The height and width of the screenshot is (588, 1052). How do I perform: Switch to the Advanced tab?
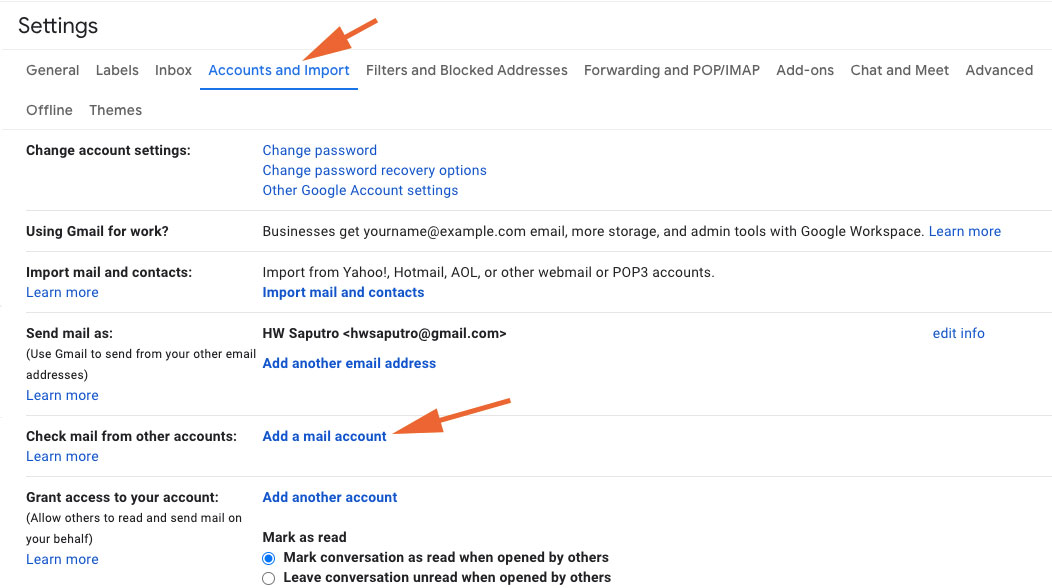pyautogui.click(x=999, y=70)
